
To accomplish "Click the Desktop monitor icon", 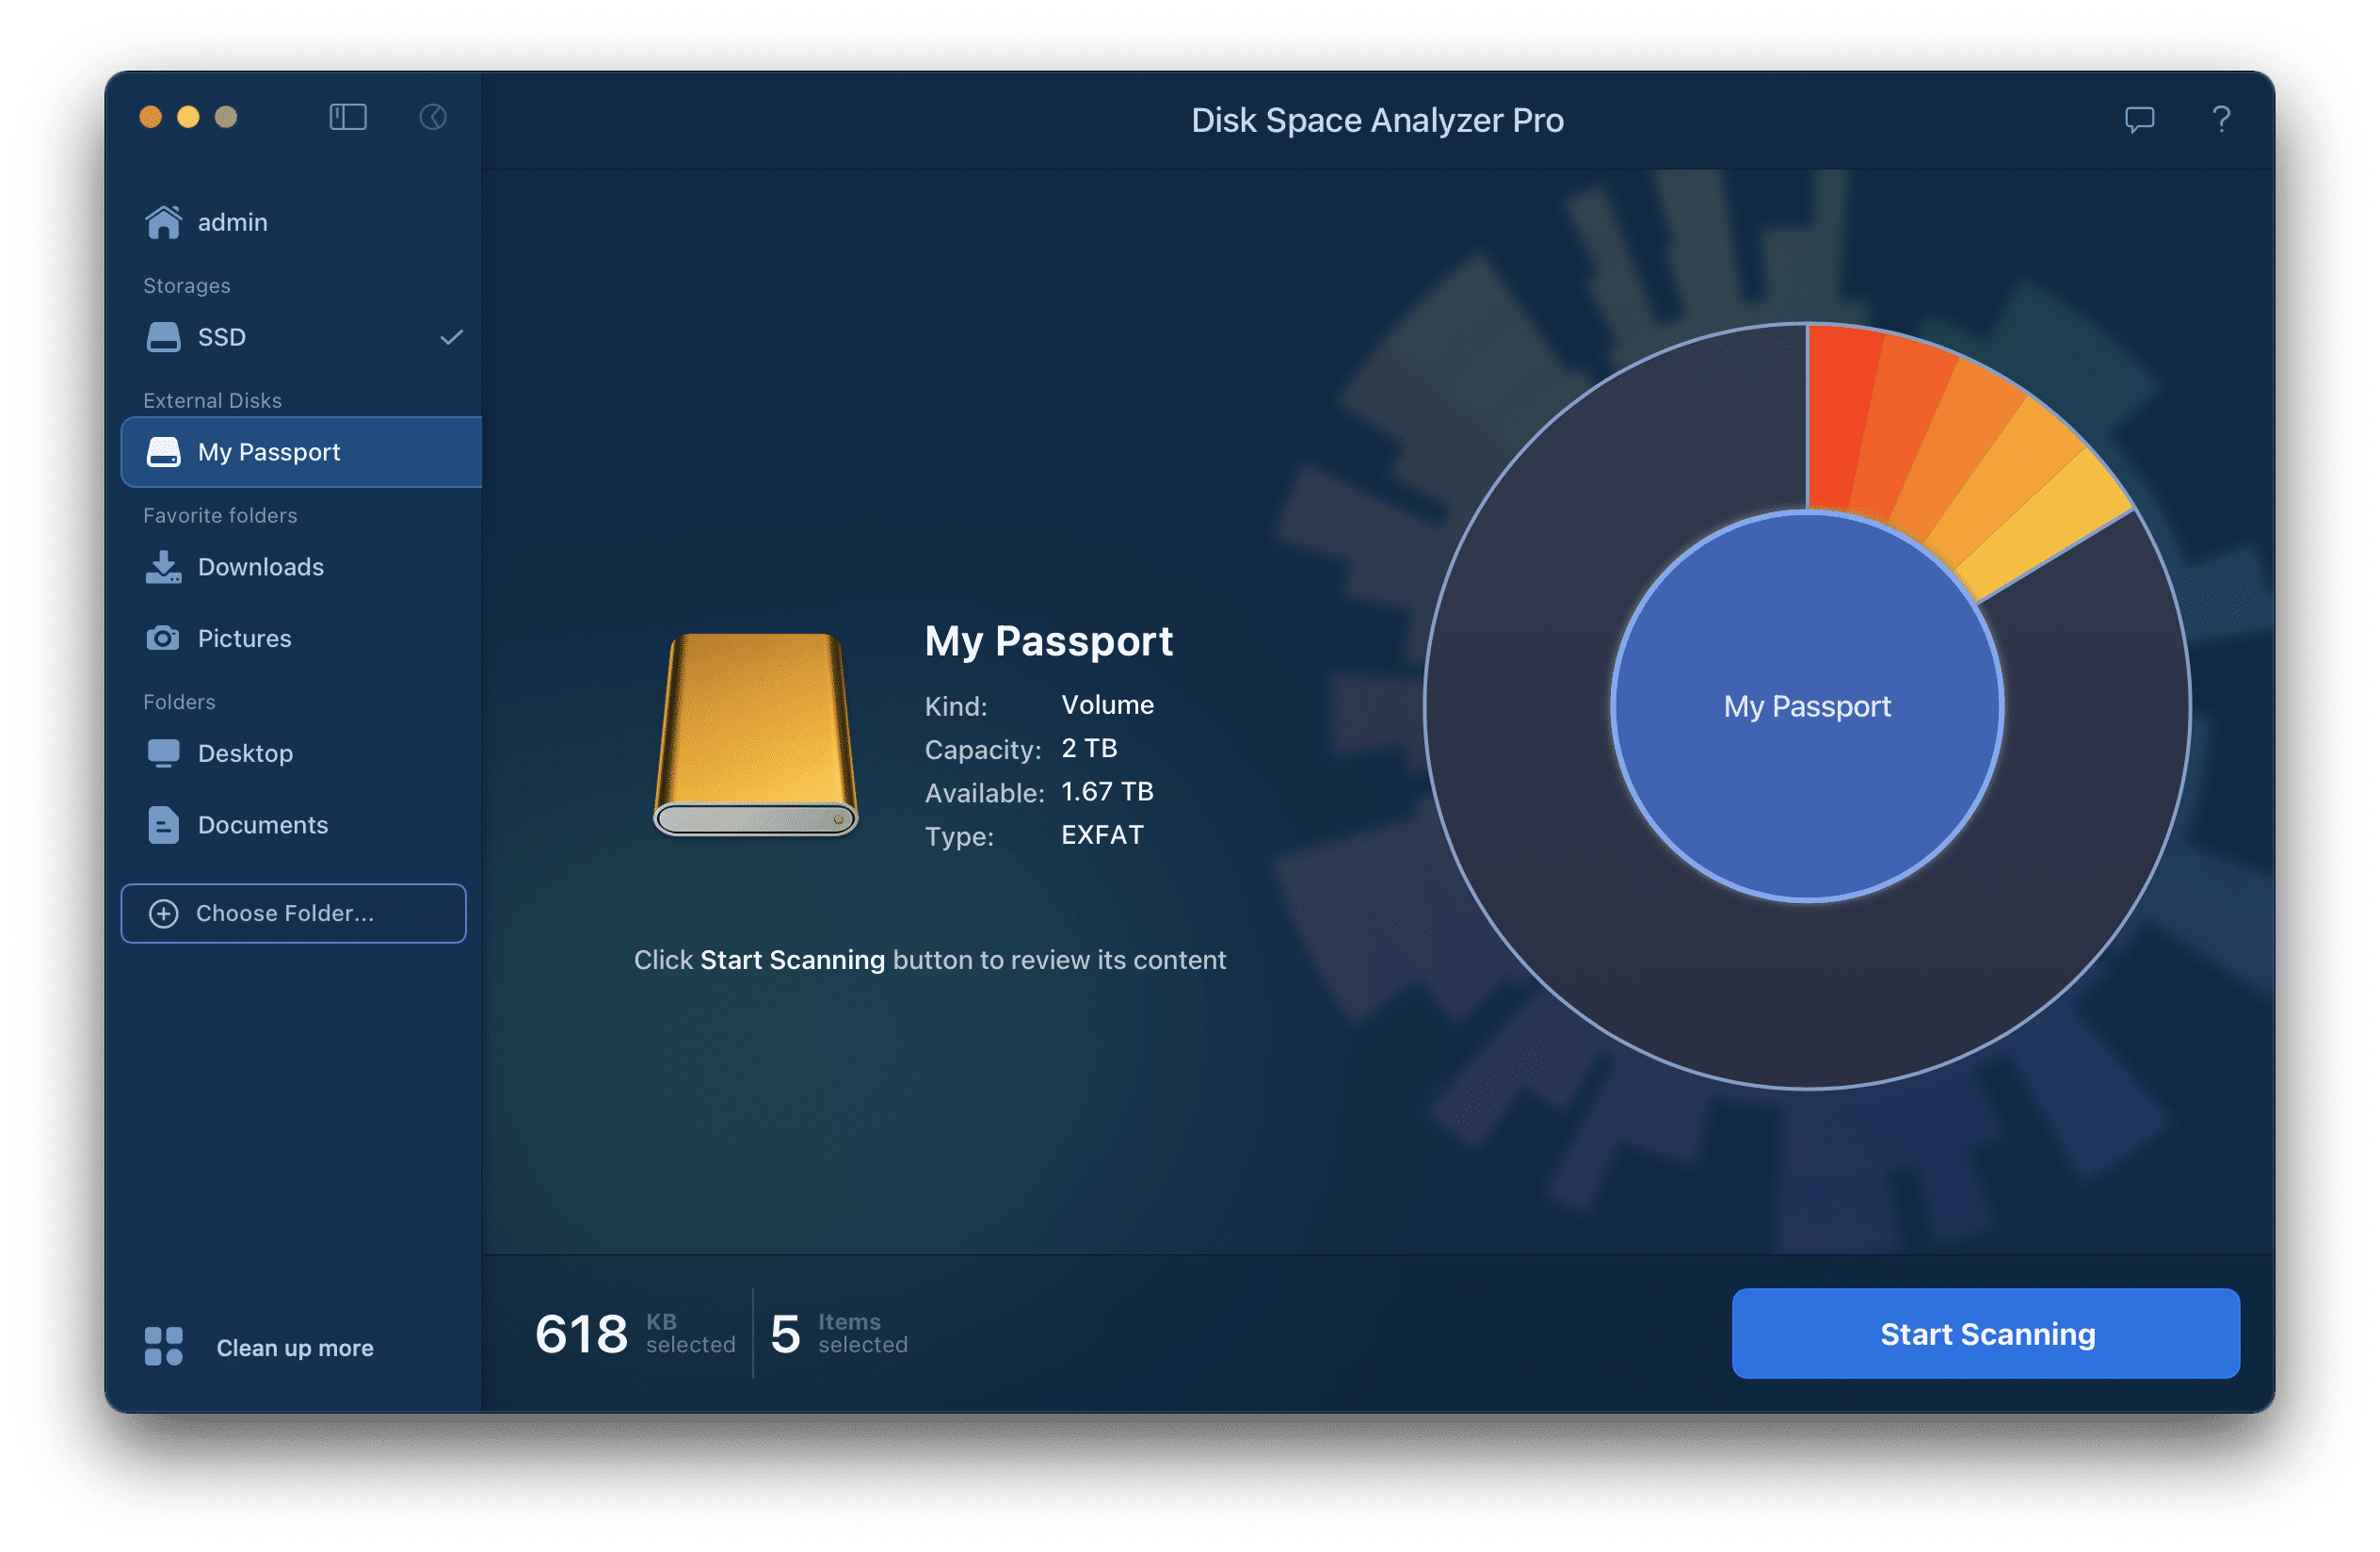I will (163, 753).
